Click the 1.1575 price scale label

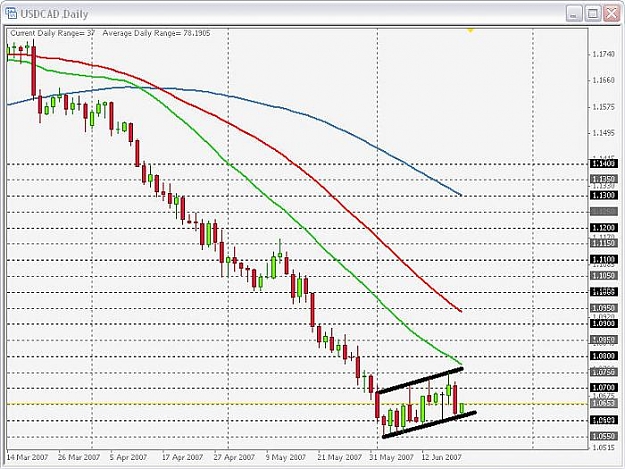pos(603,107)
